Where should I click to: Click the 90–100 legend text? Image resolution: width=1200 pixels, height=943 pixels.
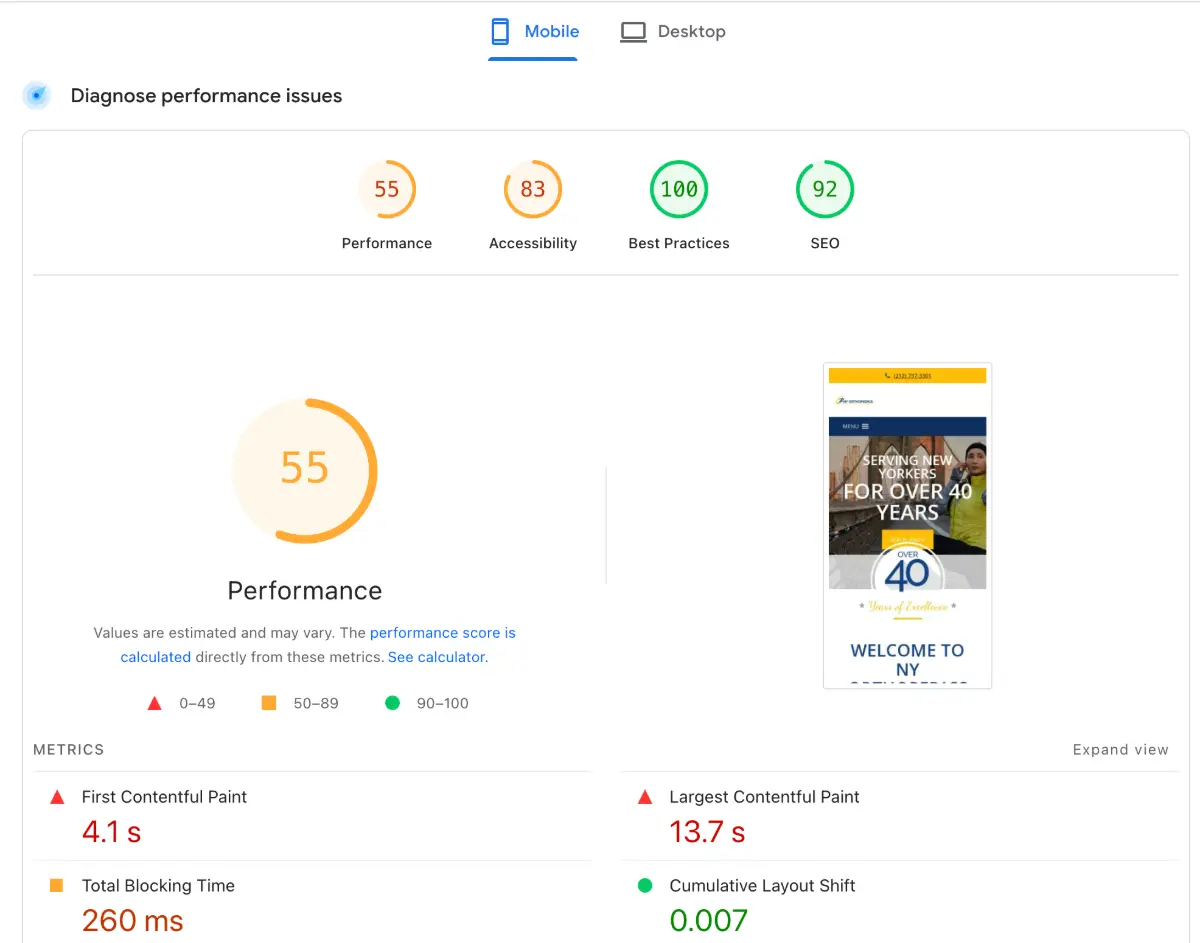[x=443, y=703]
